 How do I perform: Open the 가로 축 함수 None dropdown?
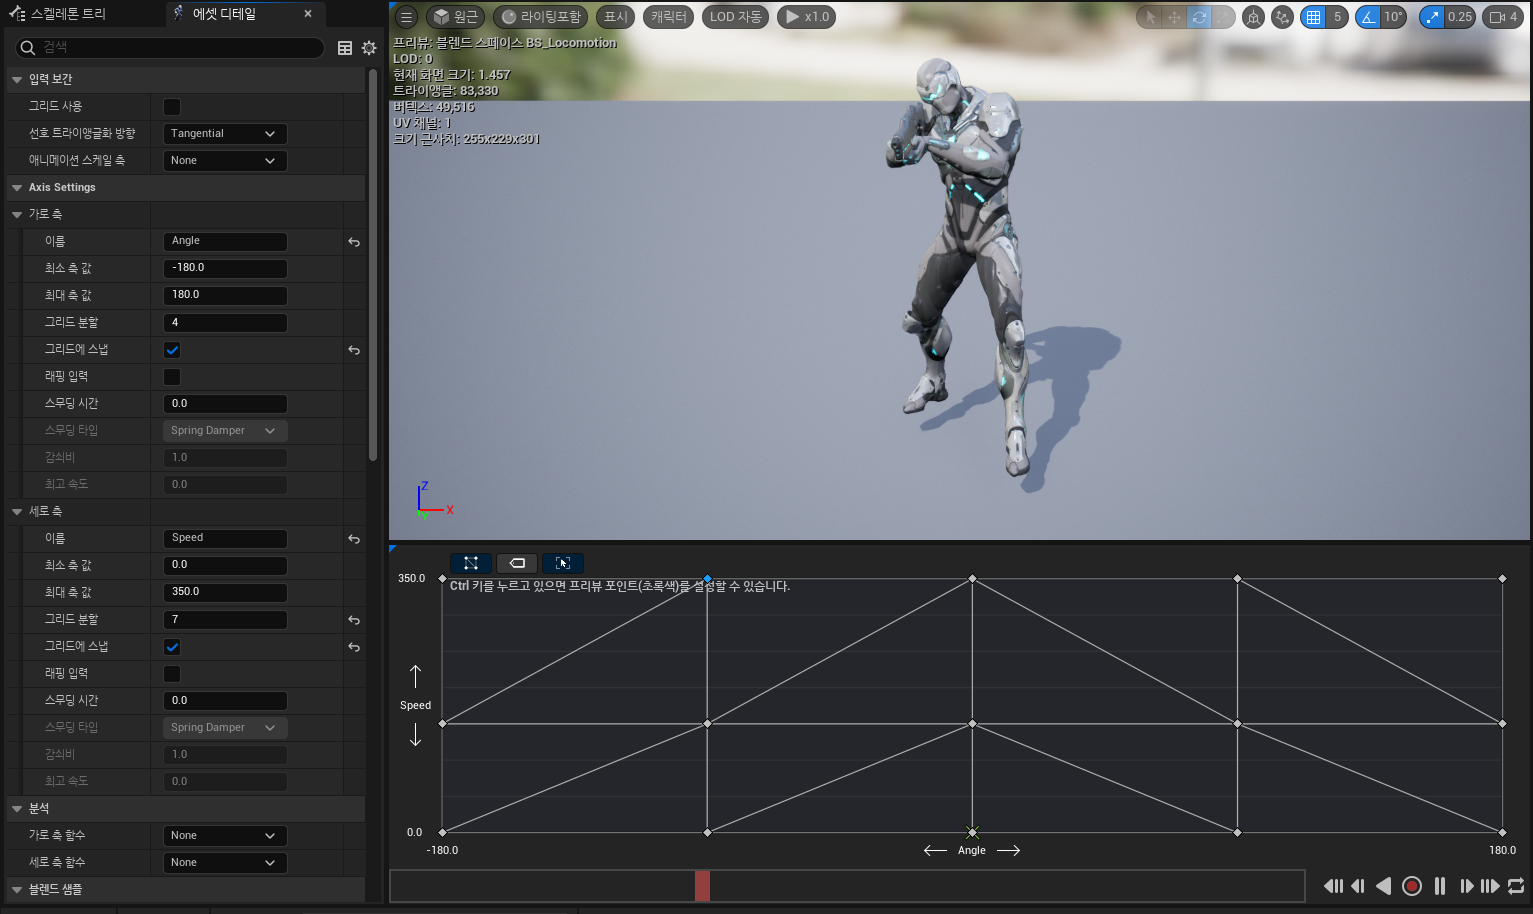coord(224,836)
